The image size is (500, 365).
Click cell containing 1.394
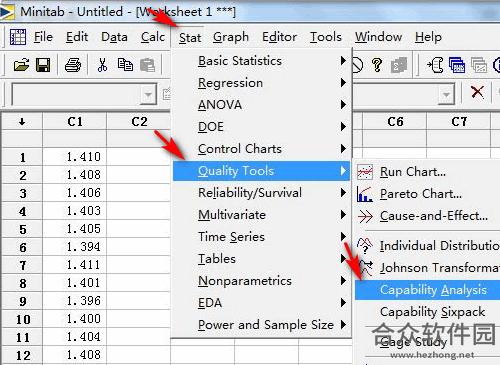[x=75, y=247]
